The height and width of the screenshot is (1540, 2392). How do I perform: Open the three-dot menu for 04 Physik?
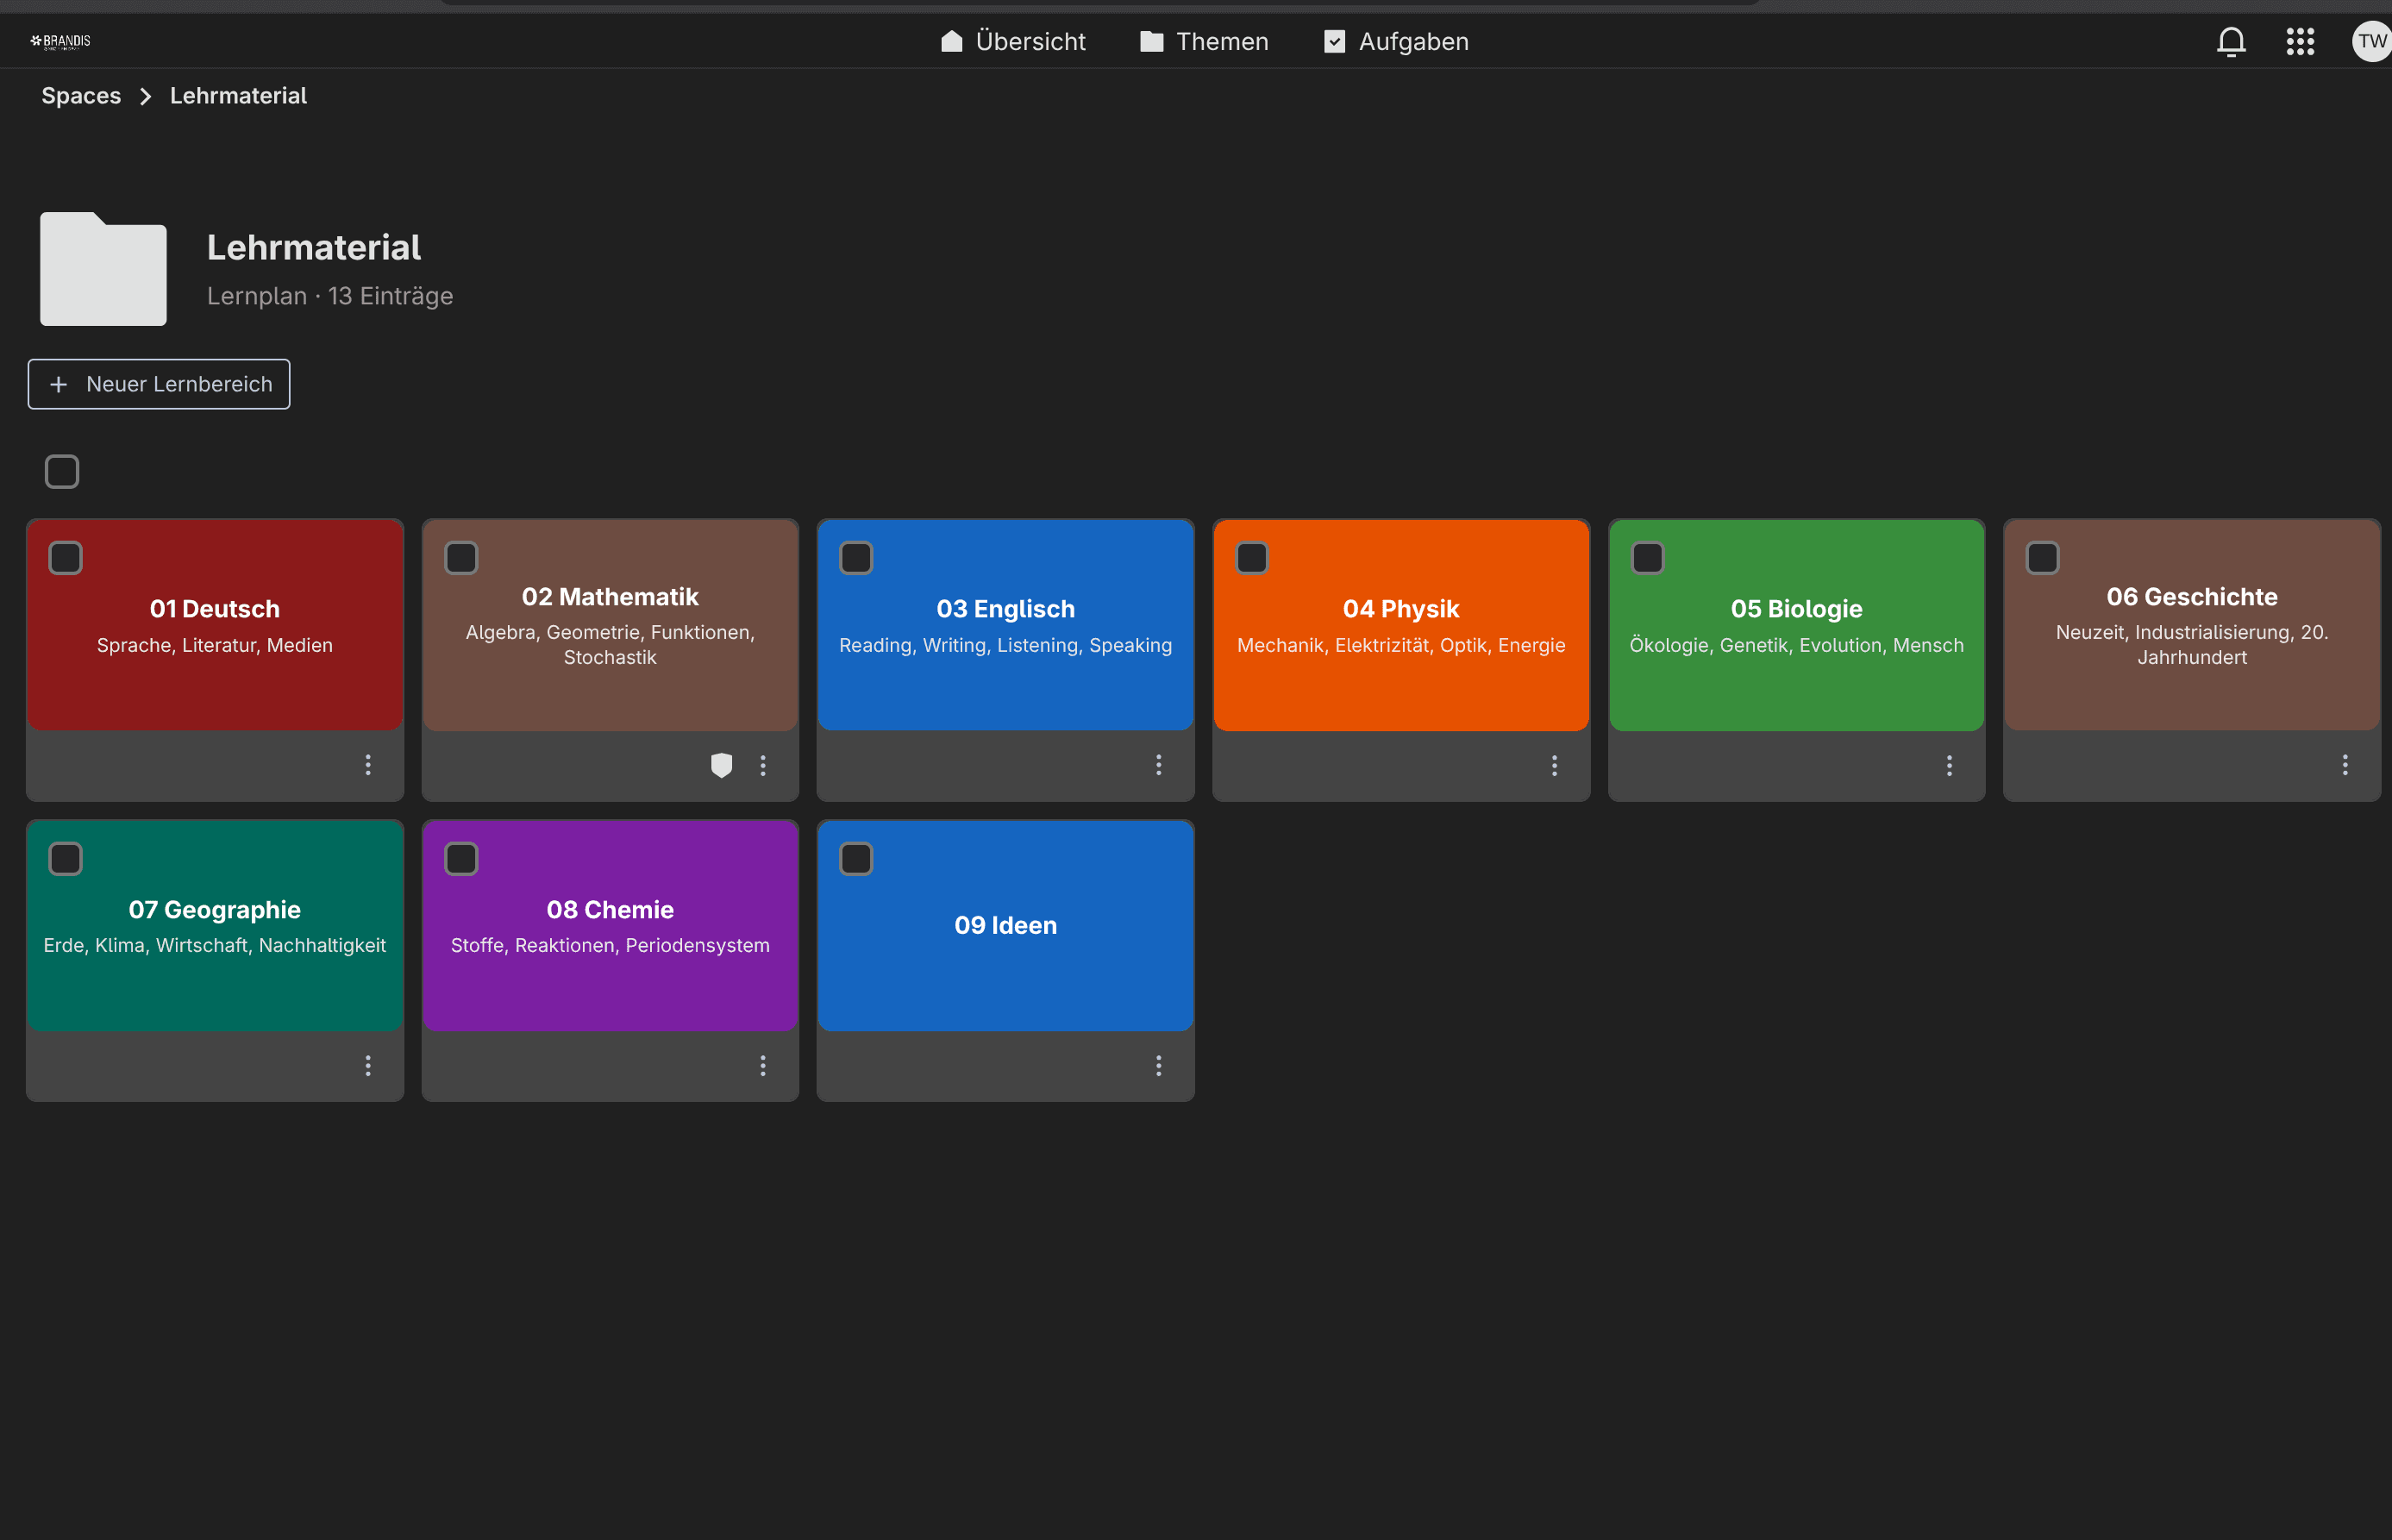pyautogui.click(x=1554, y=765)
